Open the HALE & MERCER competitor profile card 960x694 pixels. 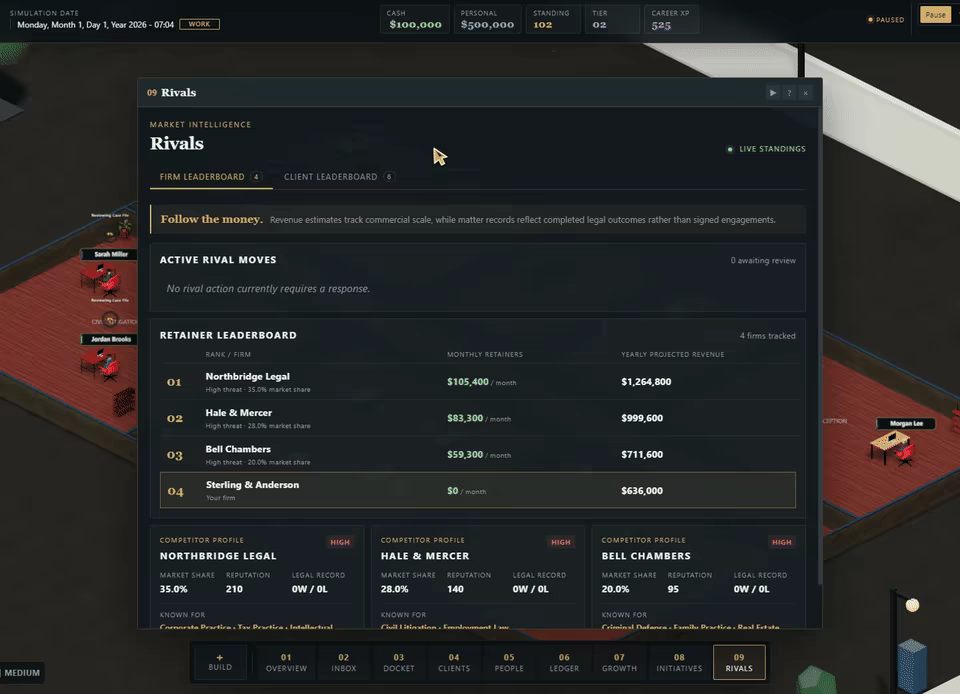click(478, 577)
